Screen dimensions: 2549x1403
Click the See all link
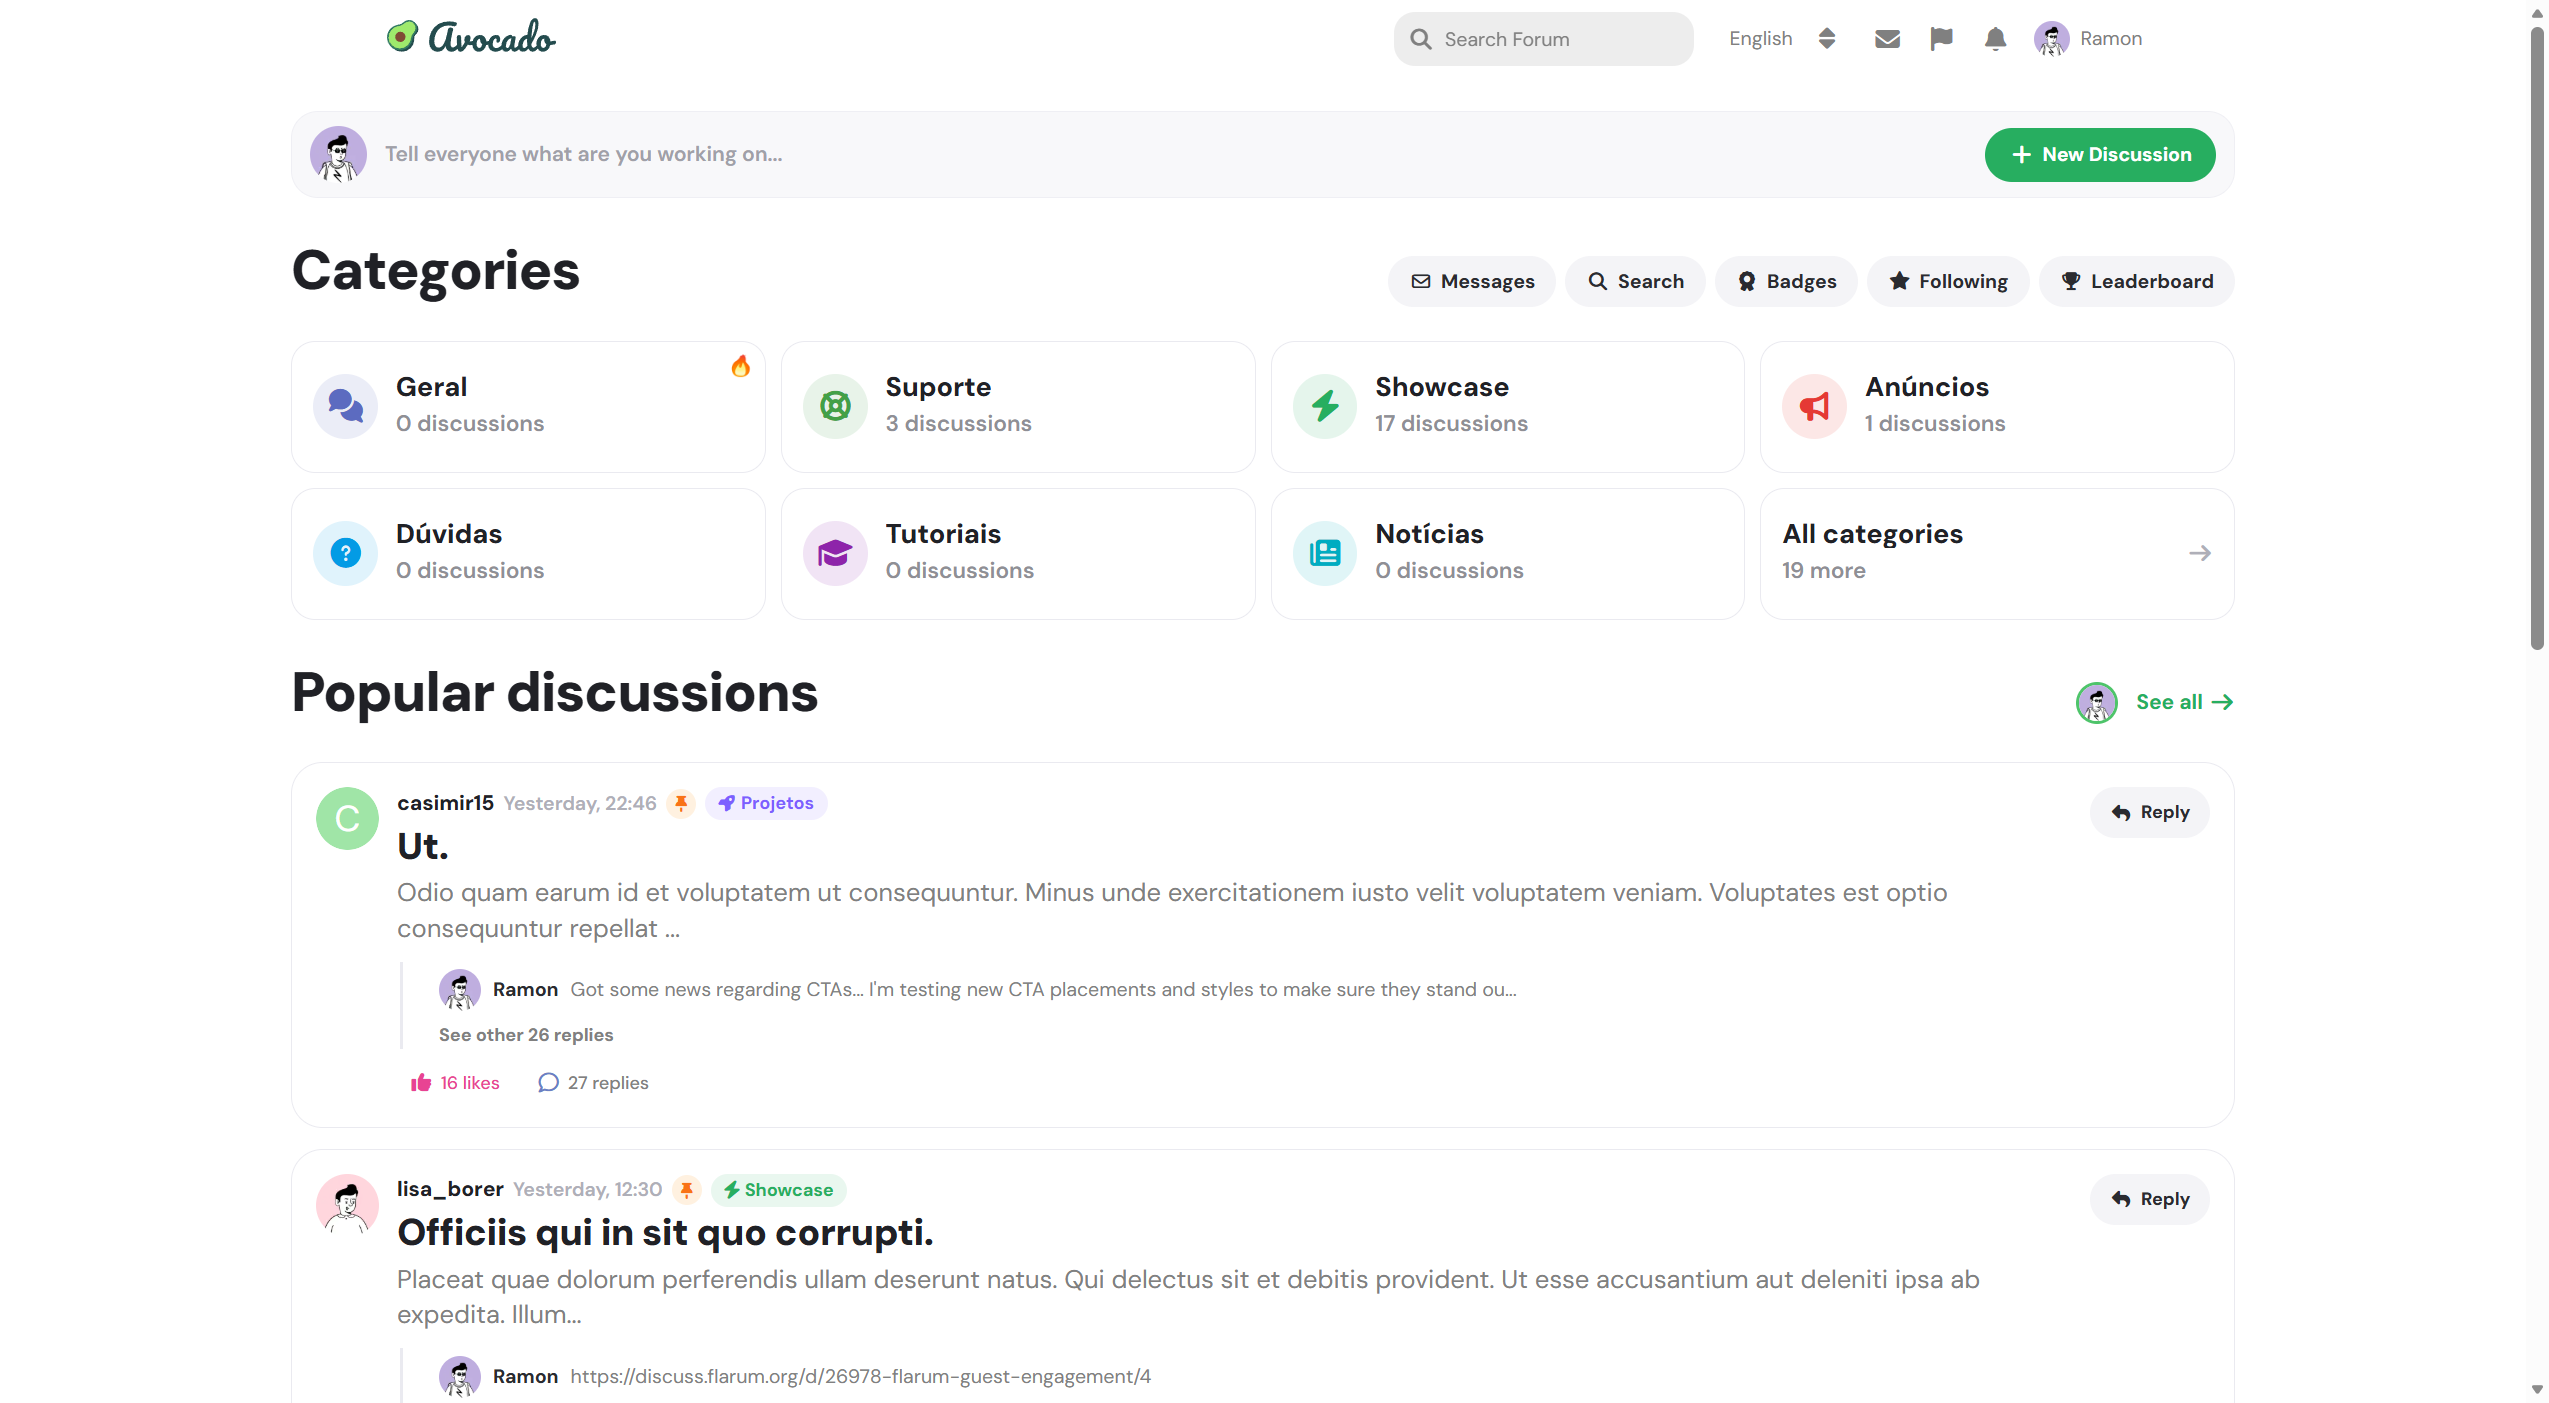[x=2184, y=702]
